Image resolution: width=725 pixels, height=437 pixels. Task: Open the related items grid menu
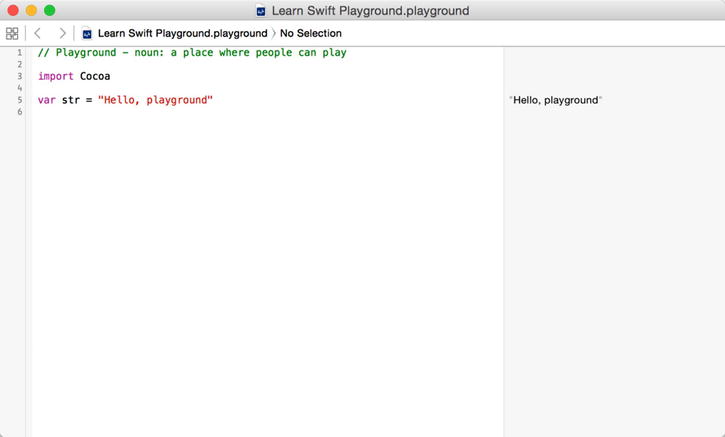(12, 33)
